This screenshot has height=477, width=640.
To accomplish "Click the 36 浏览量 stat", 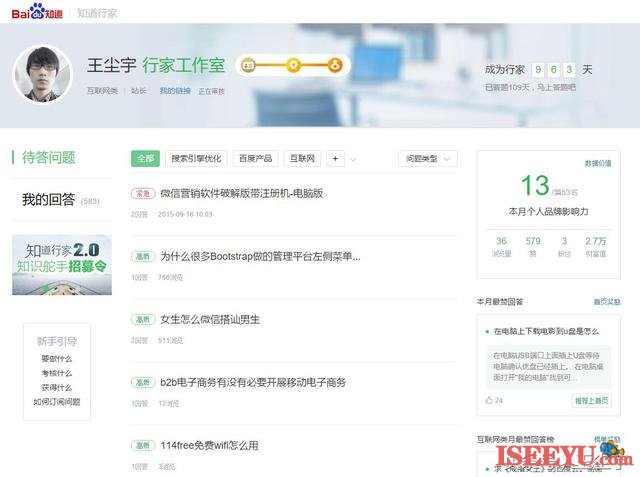I will point(501,246).
